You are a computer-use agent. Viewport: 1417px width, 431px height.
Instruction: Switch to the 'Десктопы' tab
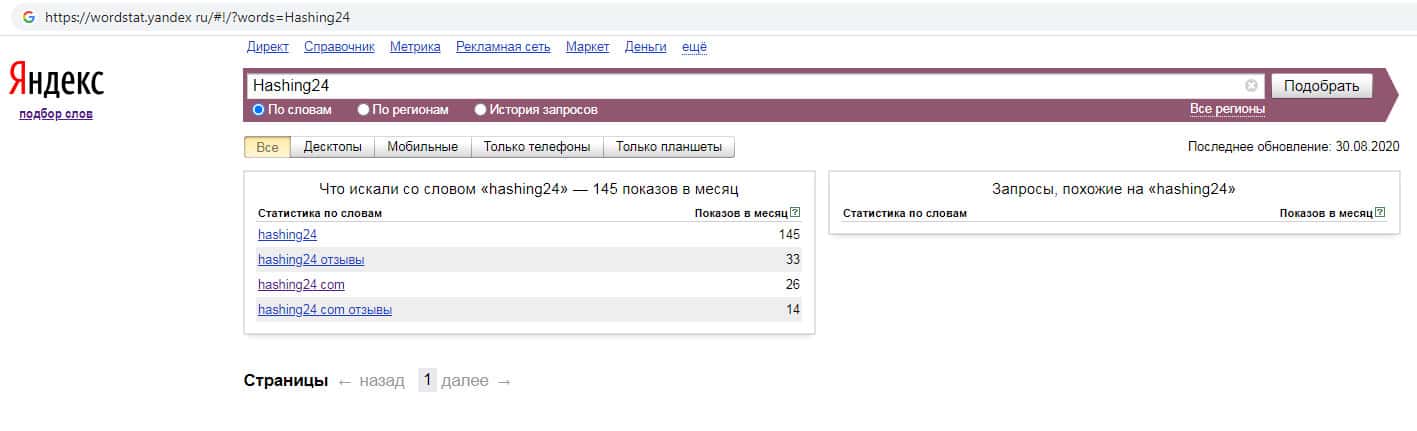click(x=332, y=147)
